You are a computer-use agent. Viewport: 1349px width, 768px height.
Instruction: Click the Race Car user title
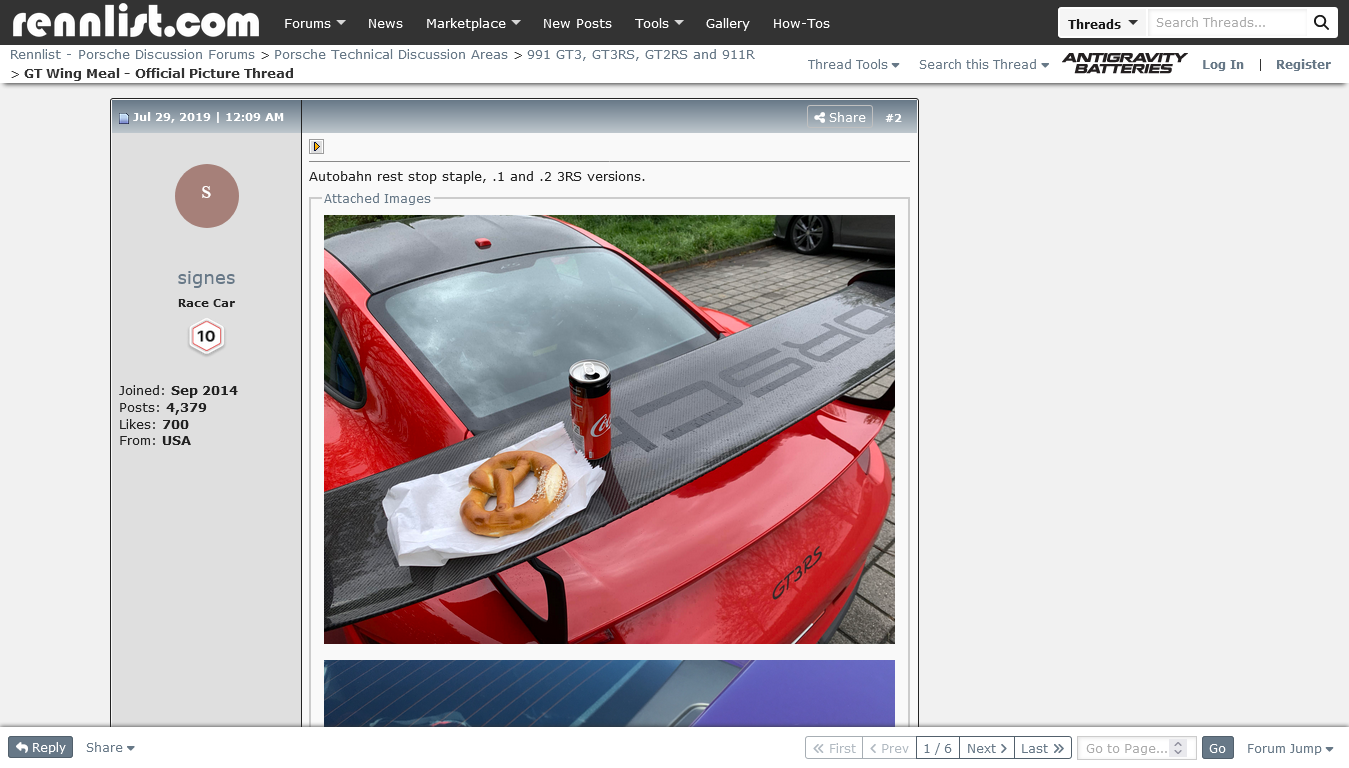(x=206, y=303)
